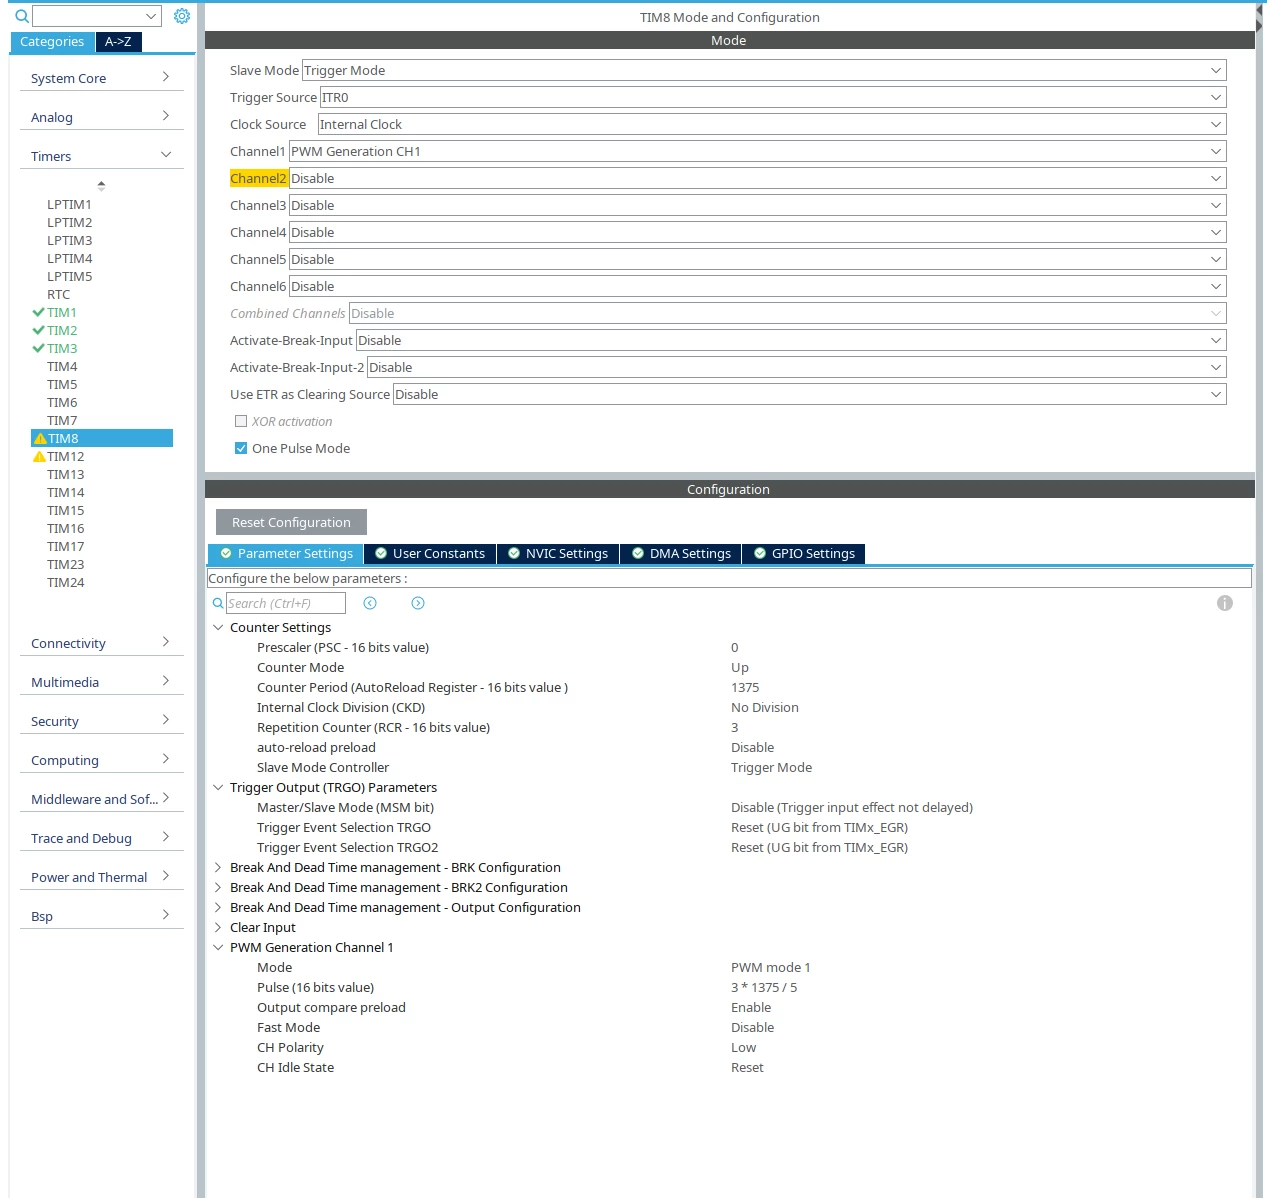Viewport: 1267px width, 1198px height.
Task: Select RTC in the timers list
Action: 58,294
